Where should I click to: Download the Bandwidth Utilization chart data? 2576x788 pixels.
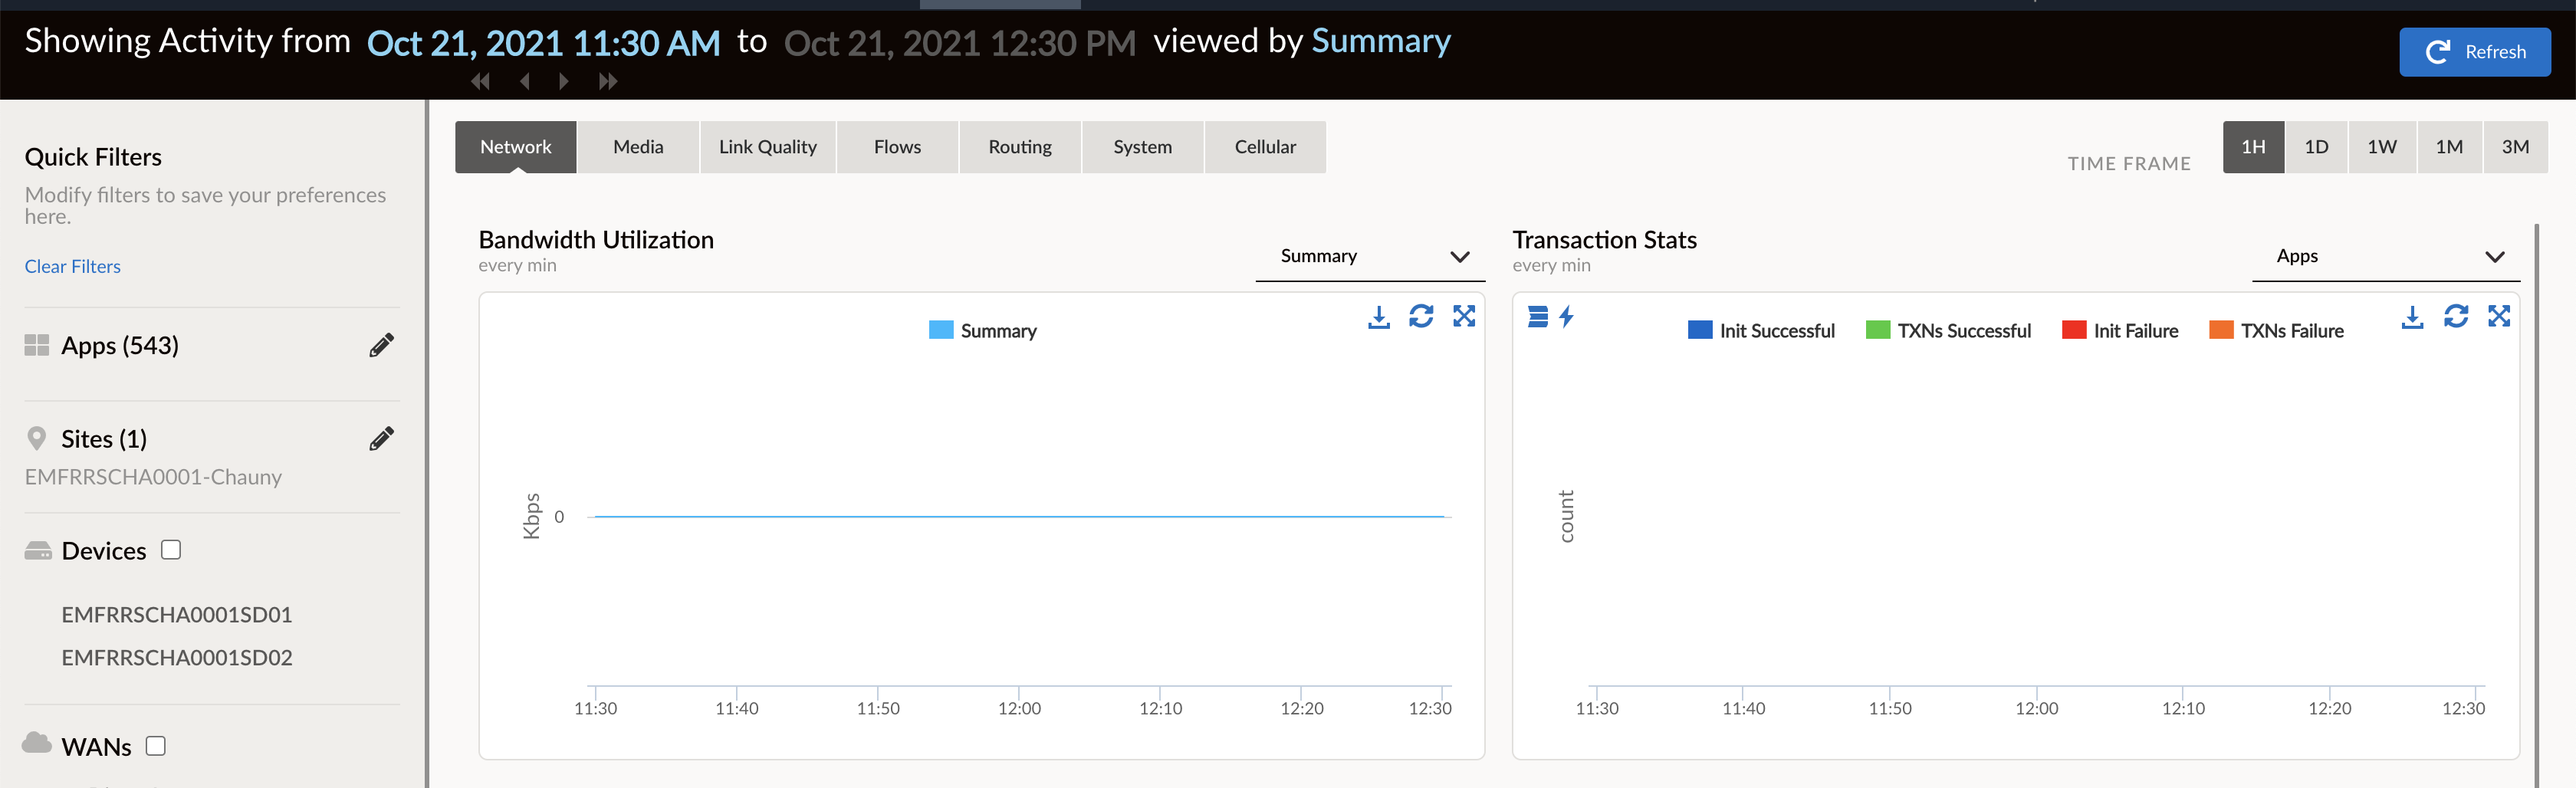pos(1378,317)
